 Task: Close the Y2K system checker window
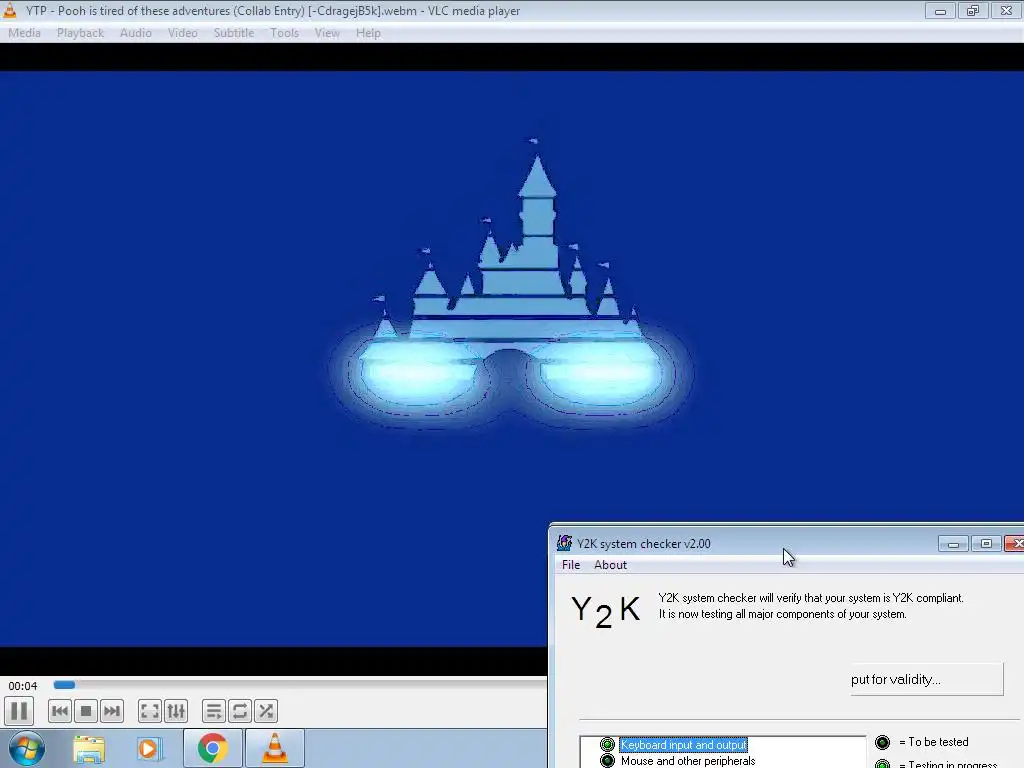(x=1014, y=543)
